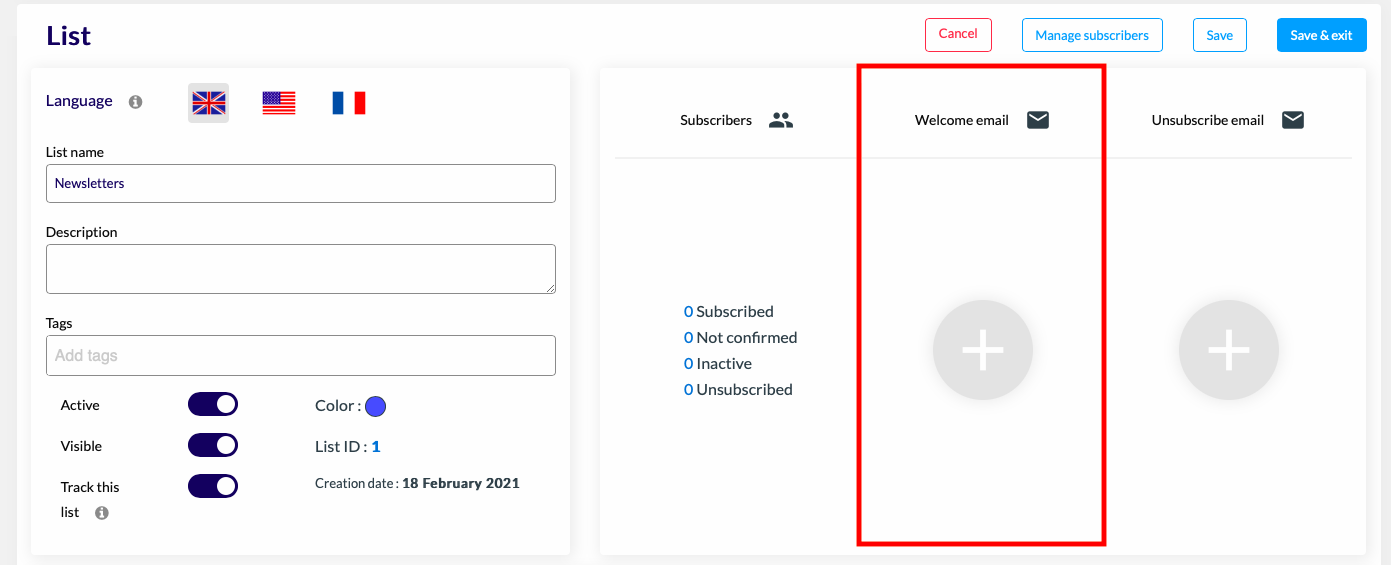Screen dimensions: 1391x565
Task: Click the Unsubscribe email envelope icon
Action: point(1293,120)
